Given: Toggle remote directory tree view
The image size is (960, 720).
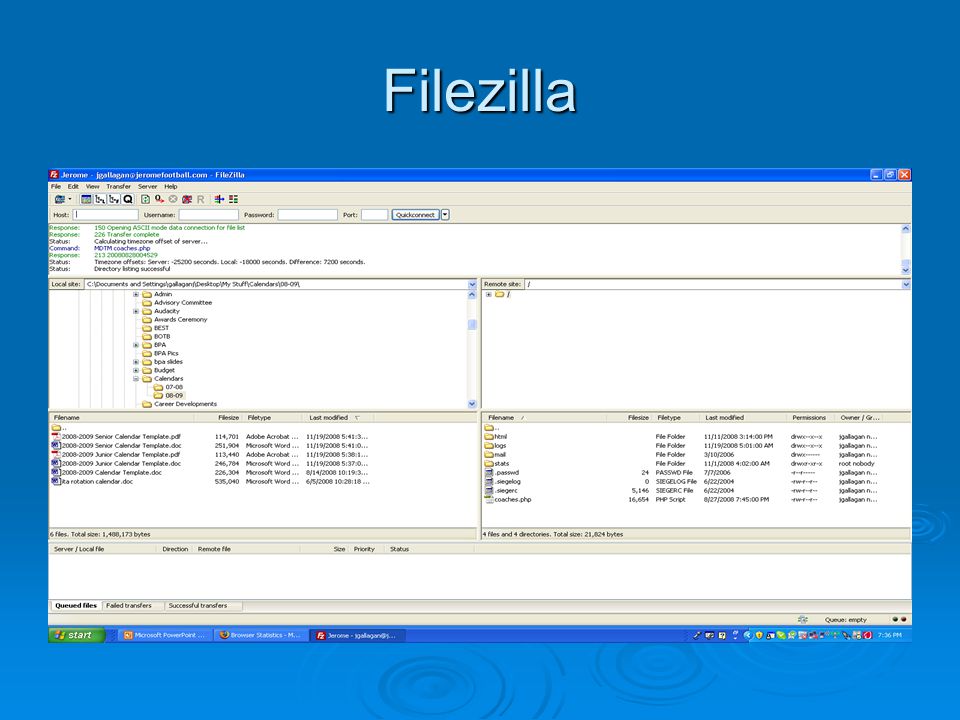Looking at the screenshot, I should pos(114,199).
